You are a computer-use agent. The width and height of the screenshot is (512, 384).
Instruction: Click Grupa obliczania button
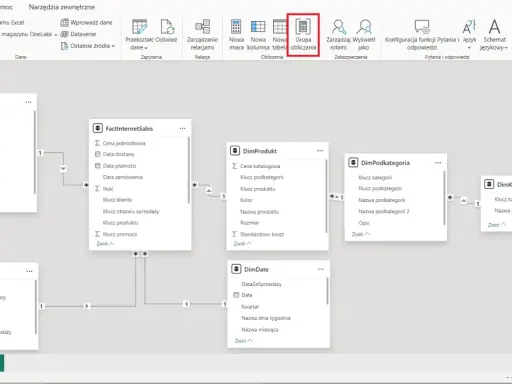(x=303, y=35)
